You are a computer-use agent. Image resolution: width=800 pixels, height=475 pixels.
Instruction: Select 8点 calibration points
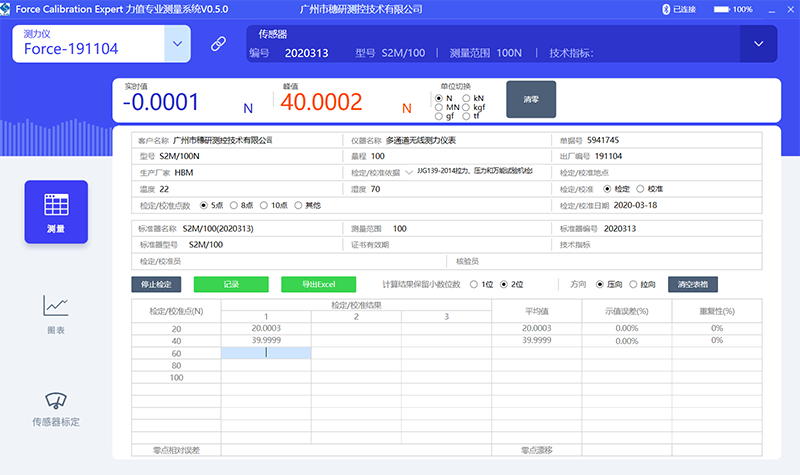[234, 205]
